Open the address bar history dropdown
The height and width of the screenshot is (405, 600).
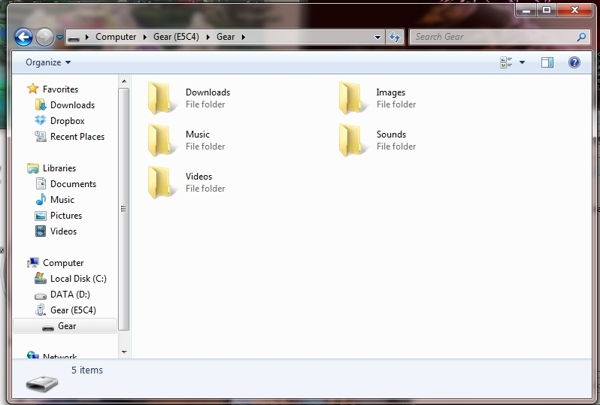[x=377, y=37]
